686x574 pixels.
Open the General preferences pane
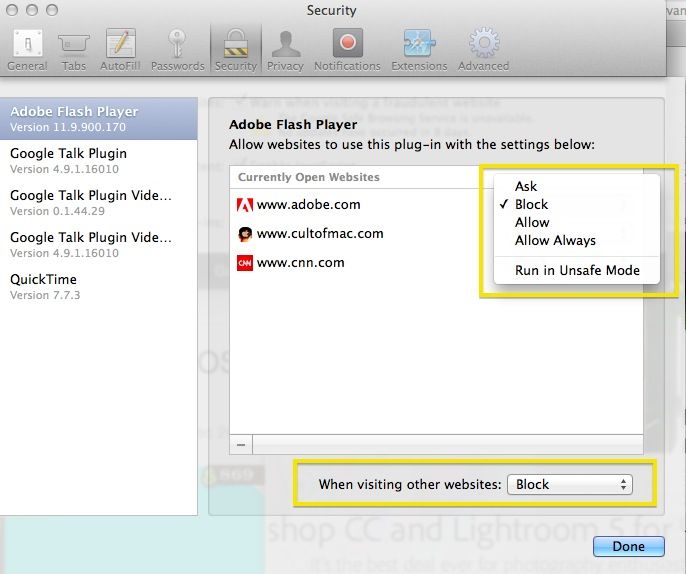[x=26, y=49]
